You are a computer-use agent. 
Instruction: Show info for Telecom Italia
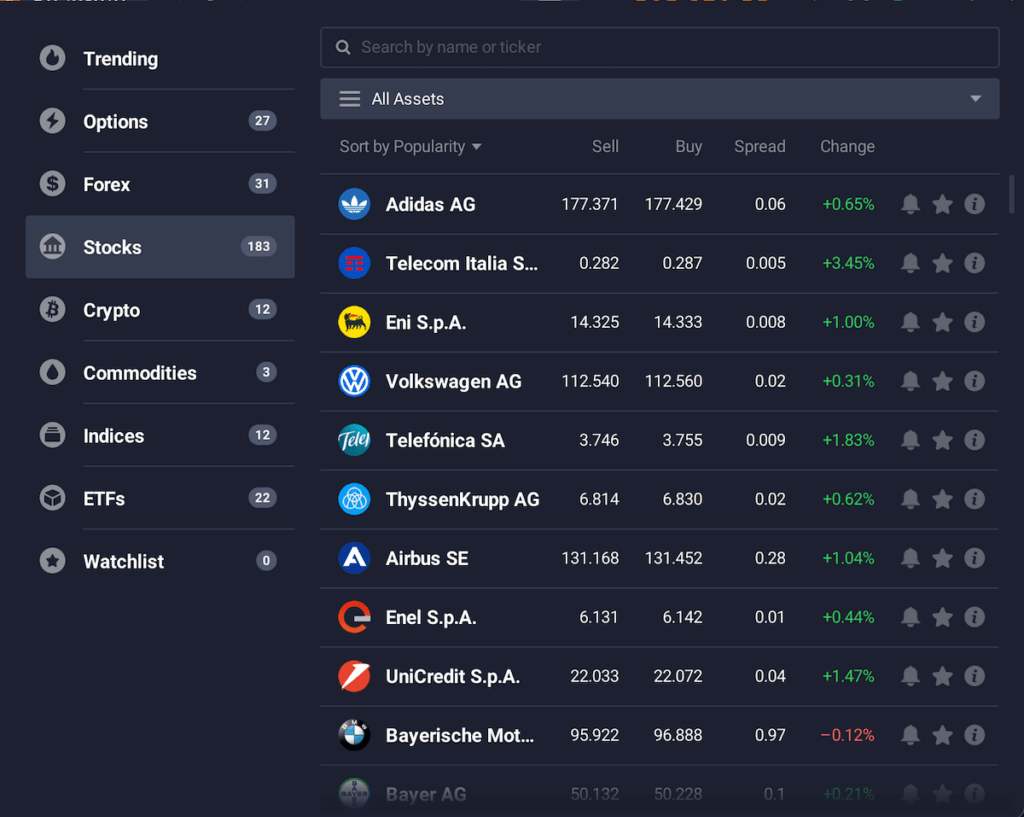coord(974,263)
